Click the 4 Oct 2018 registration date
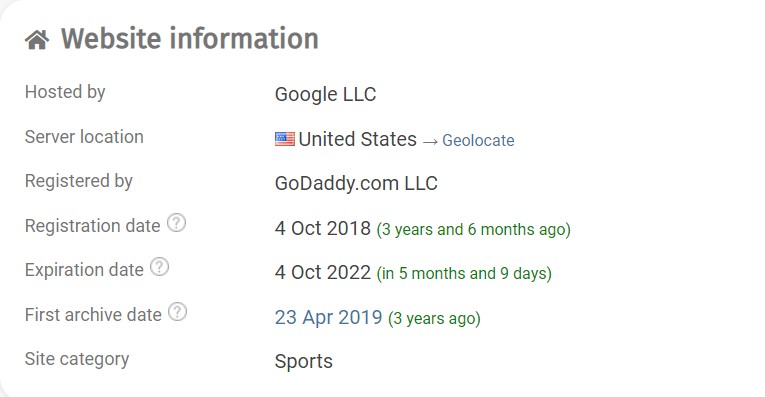The image size is (765, 397). pyautogui.click(x=322, y=228)
